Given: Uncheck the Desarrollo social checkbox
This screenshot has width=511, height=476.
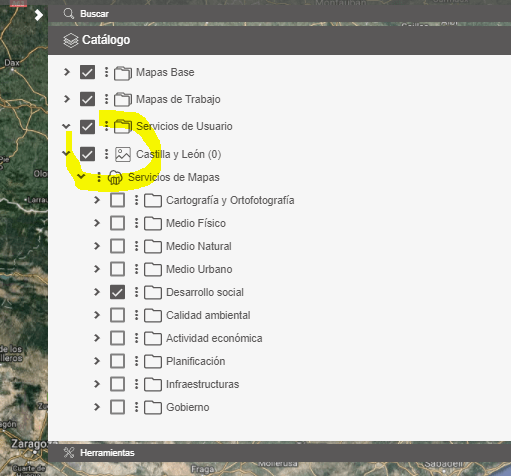Looking at the screenshot, I should [x=117, y=292].
